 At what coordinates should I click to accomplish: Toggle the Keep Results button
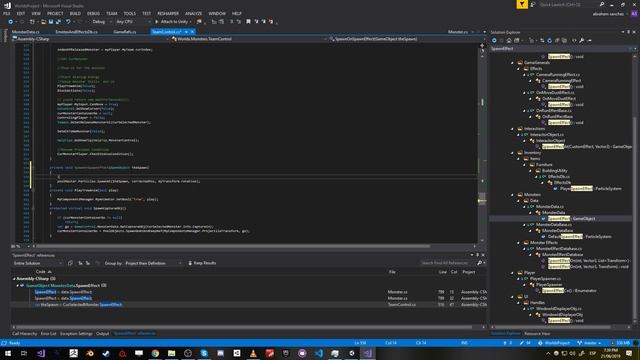point(202,263)
